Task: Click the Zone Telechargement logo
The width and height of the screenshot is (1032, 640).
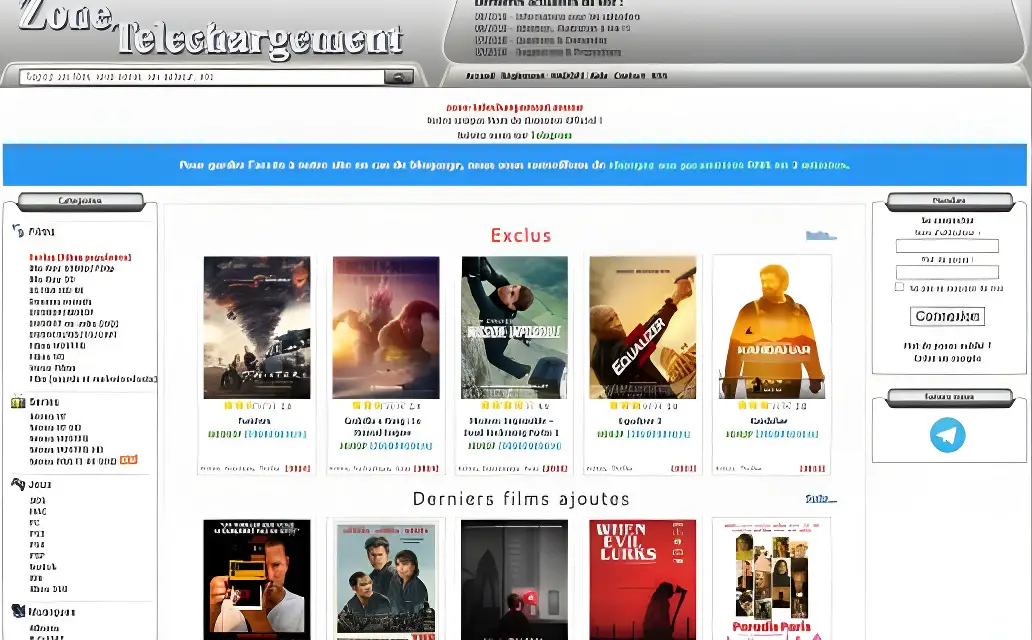Action: point(211,29)
